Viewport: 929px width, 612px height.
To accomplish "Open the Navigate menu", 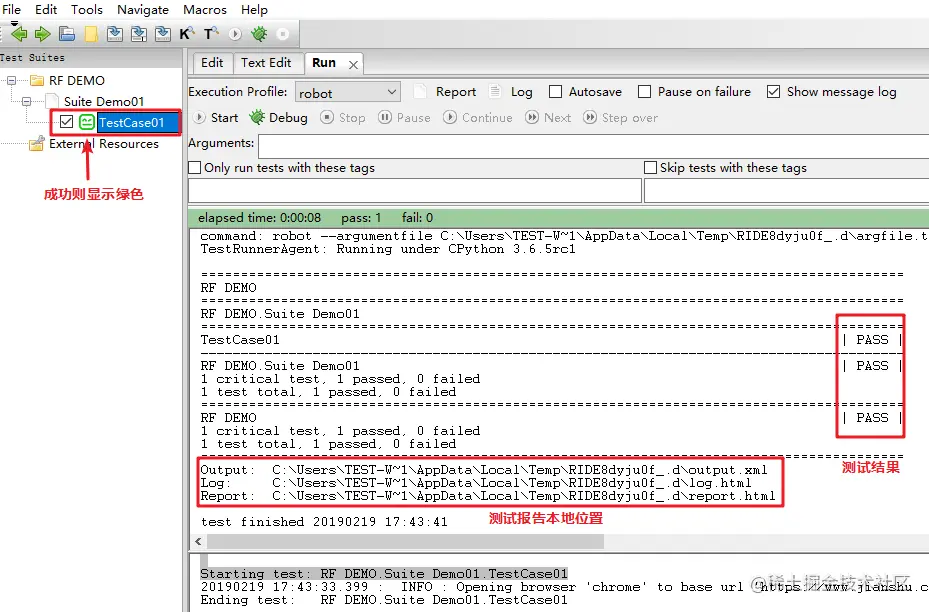I will click(143, 9).
